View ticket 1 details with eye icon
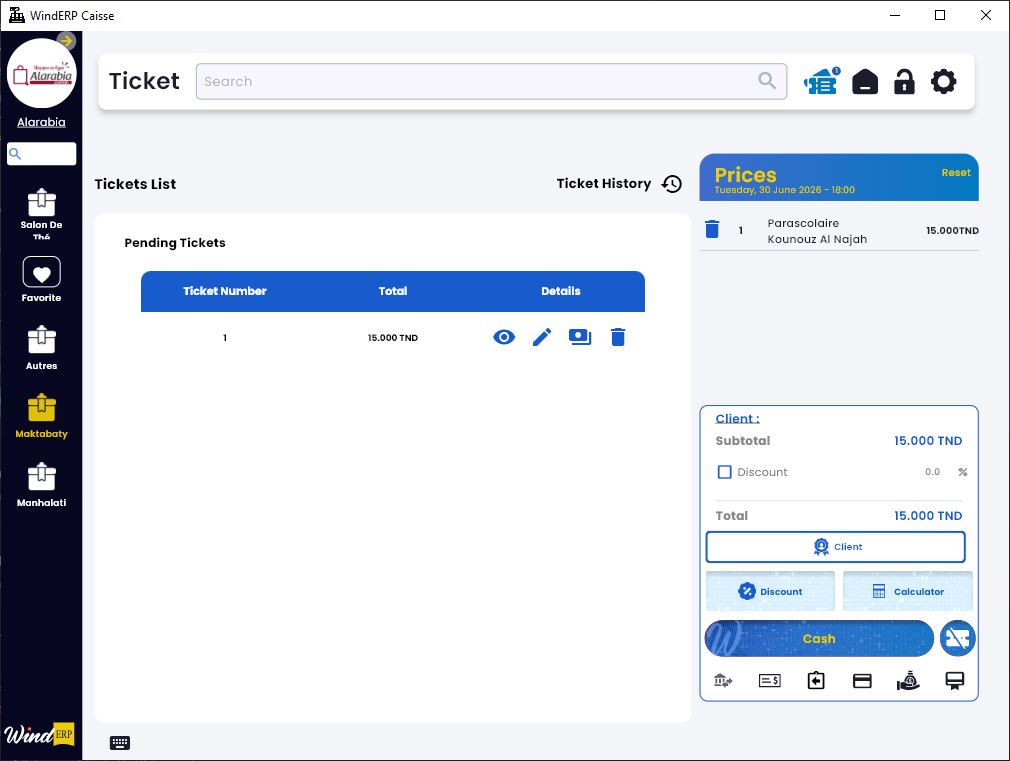This screenshot has width=1010, height=761. 504,337
